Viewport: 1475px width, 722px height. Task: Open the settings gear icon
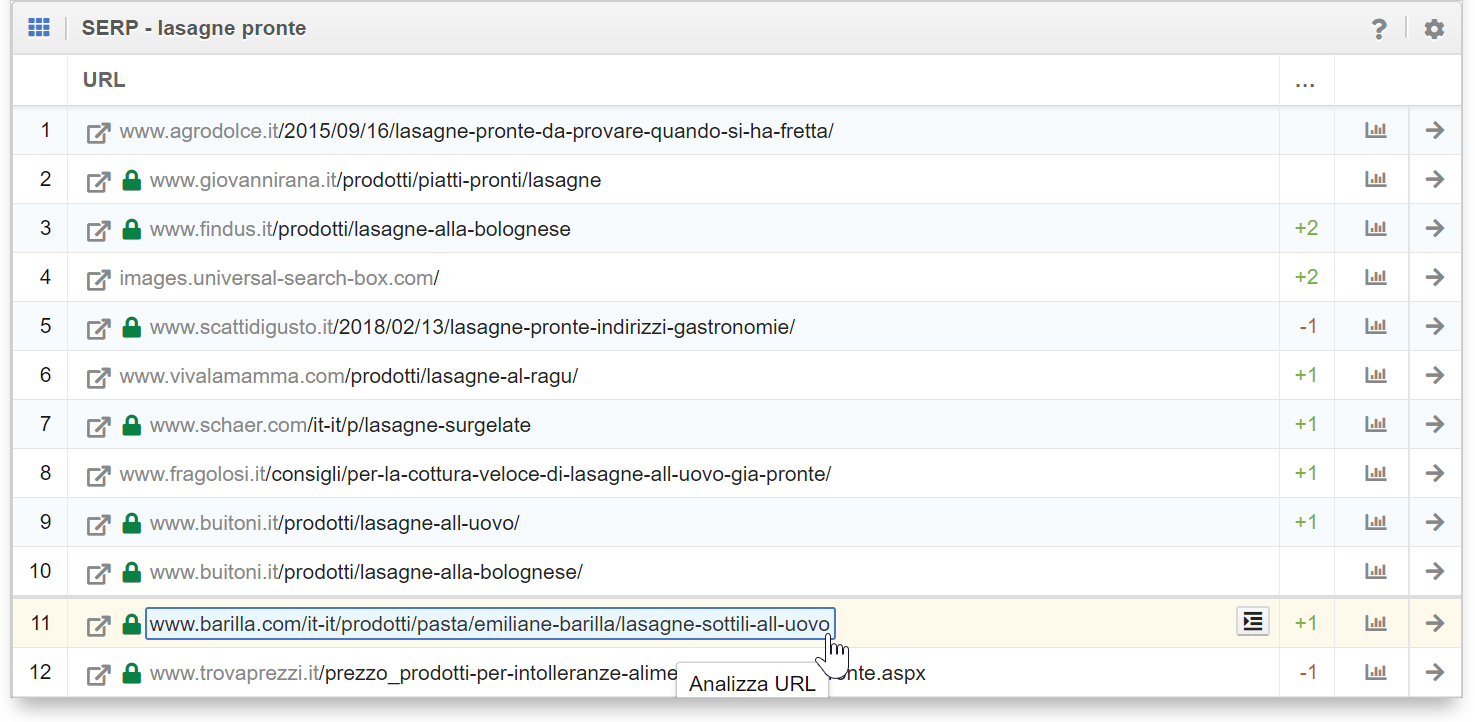[x=1434, y=29]
